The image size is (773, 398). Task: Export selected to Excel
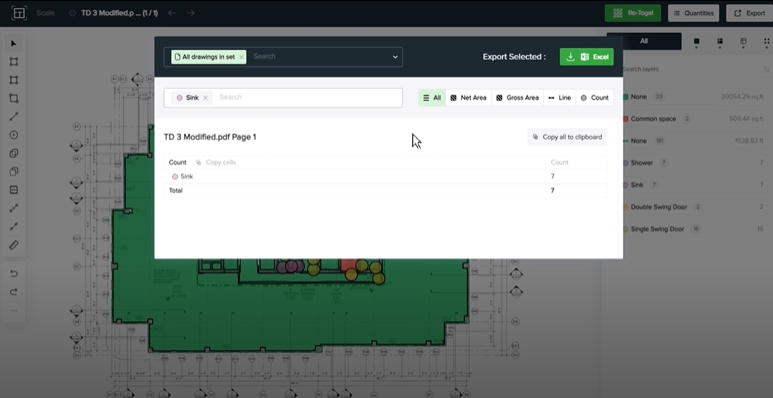tap(587, 57)
